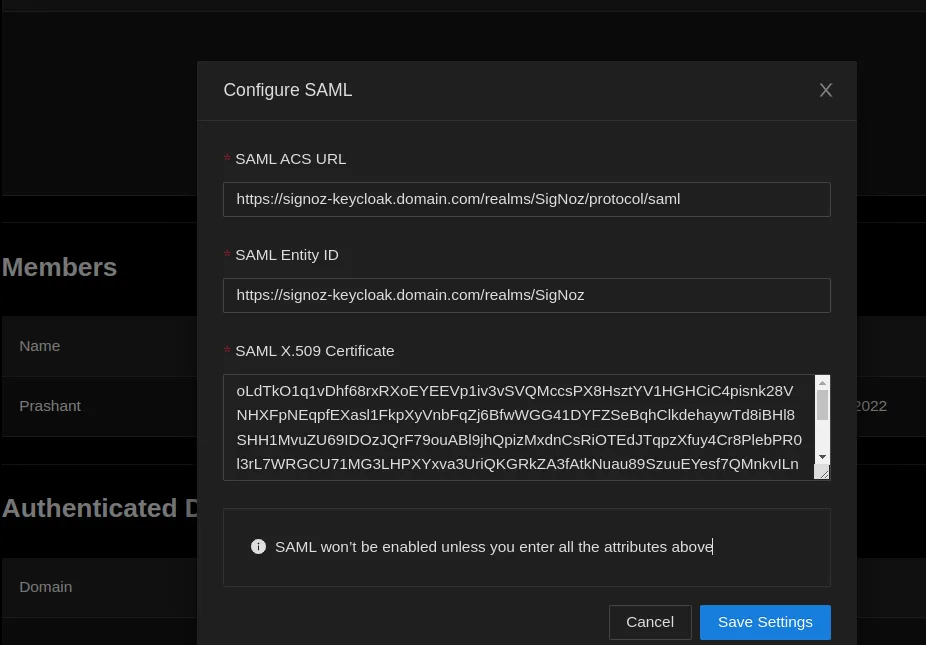Click the 'Name' column header in Members table
This screenshot has height=645, width=926.
[x=40, y=346]
